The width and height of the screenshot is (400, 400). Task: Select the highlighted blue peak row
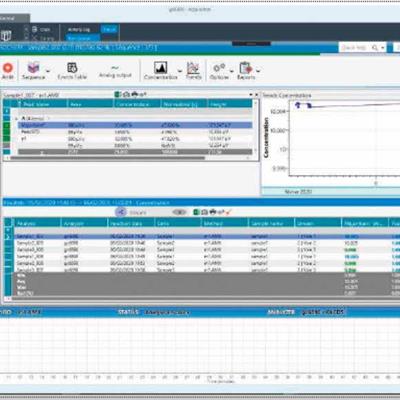(x=135, y=125)
